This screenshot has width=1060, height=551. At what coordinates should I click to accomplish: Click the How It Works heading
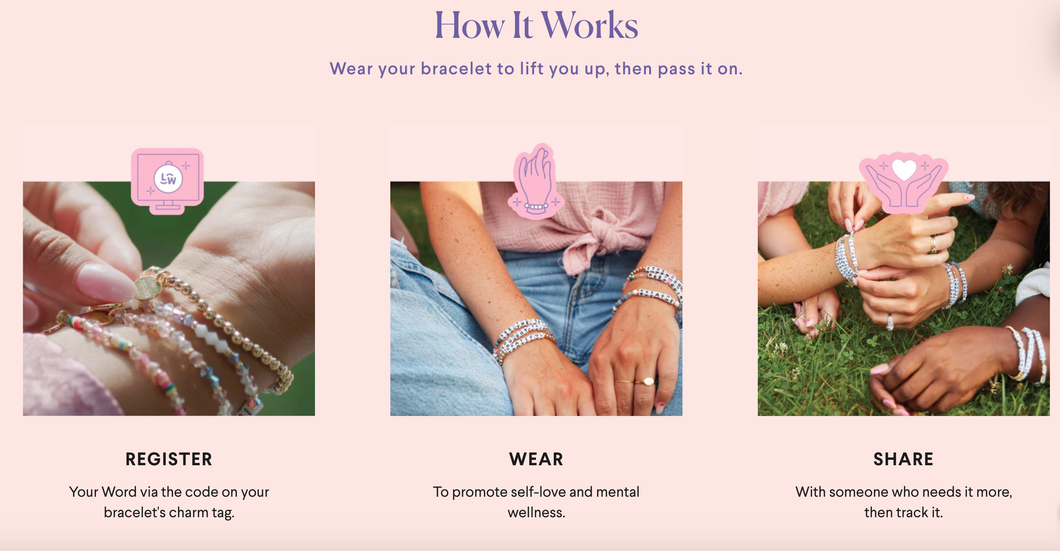coord(536,26)
